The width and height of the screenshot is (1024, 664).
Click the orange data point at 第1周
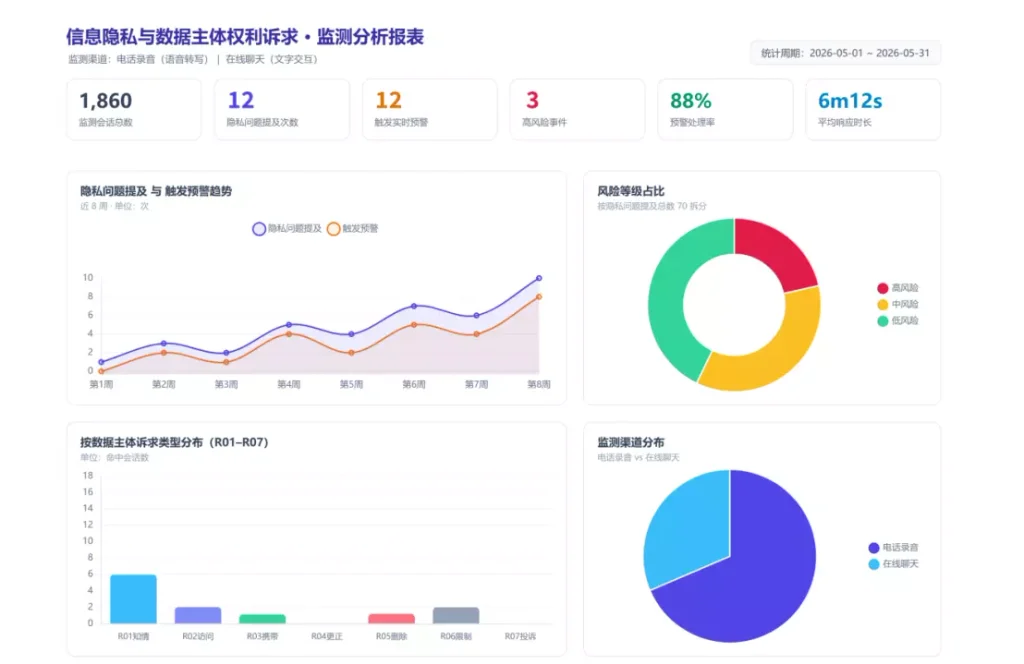[x=101, y=371]
